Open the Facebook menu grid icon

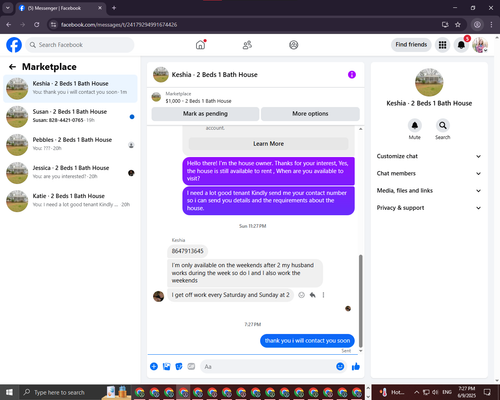(x=442, y=45)
